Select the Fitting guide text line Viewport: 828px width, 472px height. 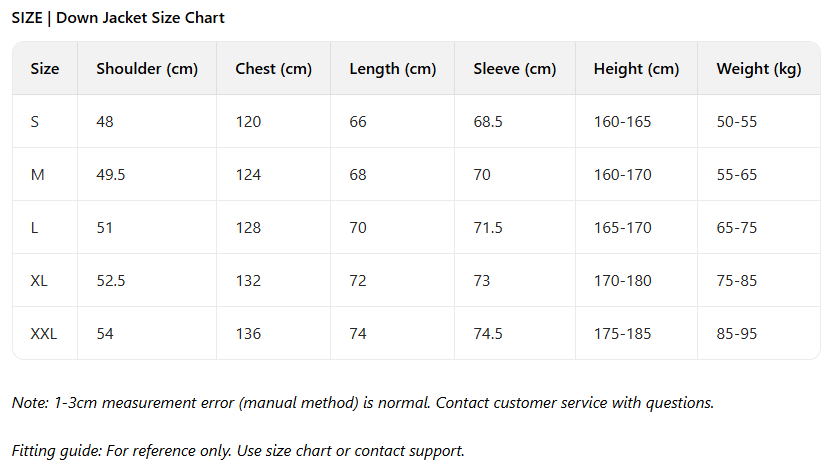(238, 451)
